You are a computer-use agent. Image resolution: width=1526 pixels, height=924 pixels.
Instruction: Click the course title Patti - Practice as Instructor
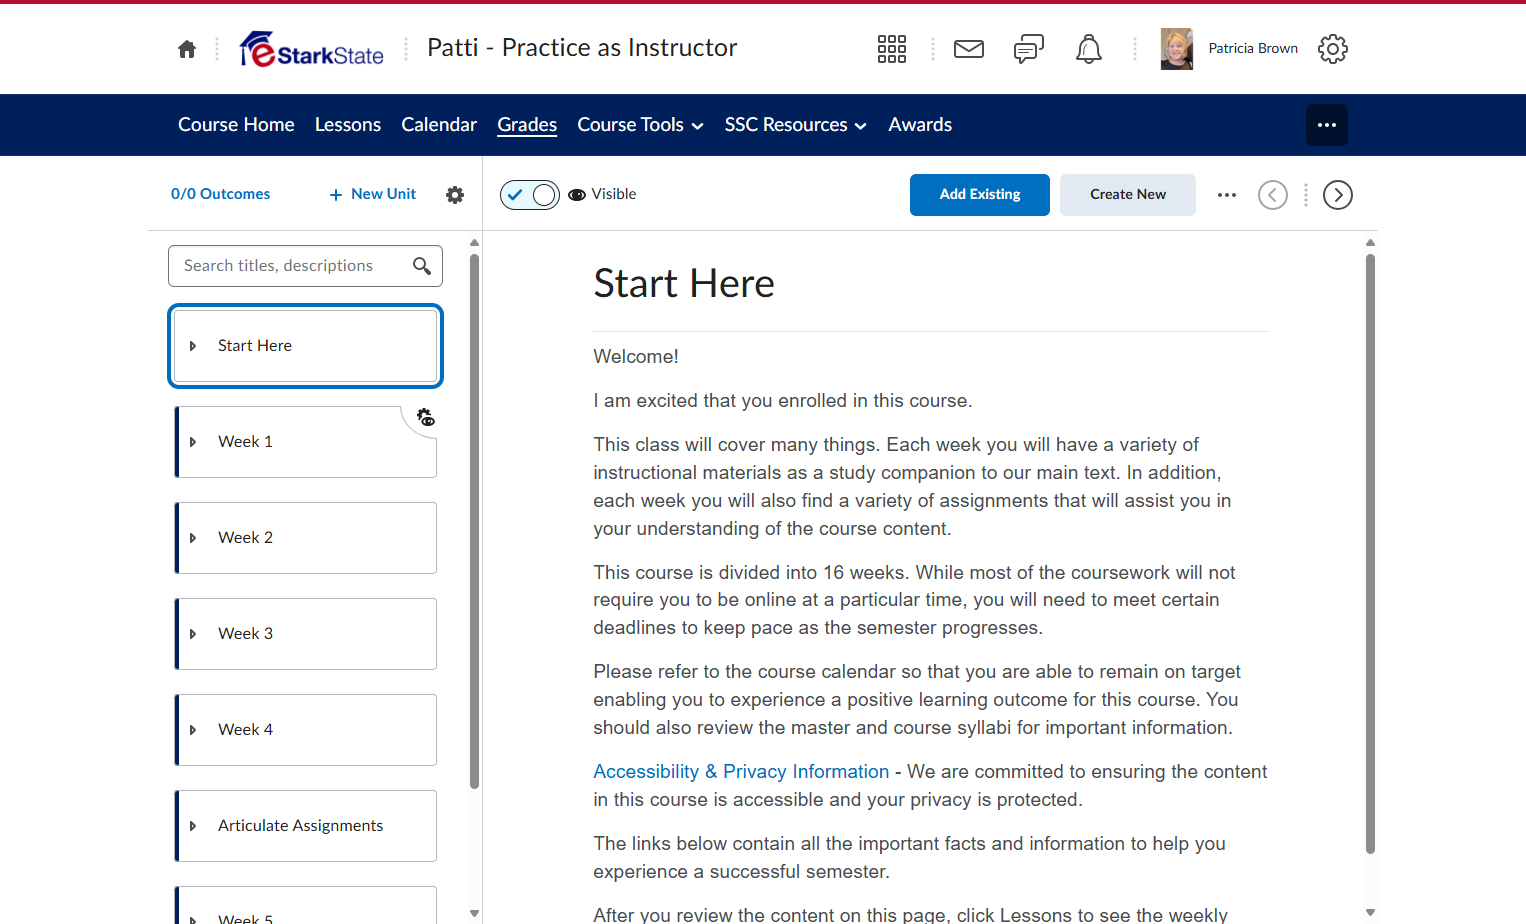582,48
